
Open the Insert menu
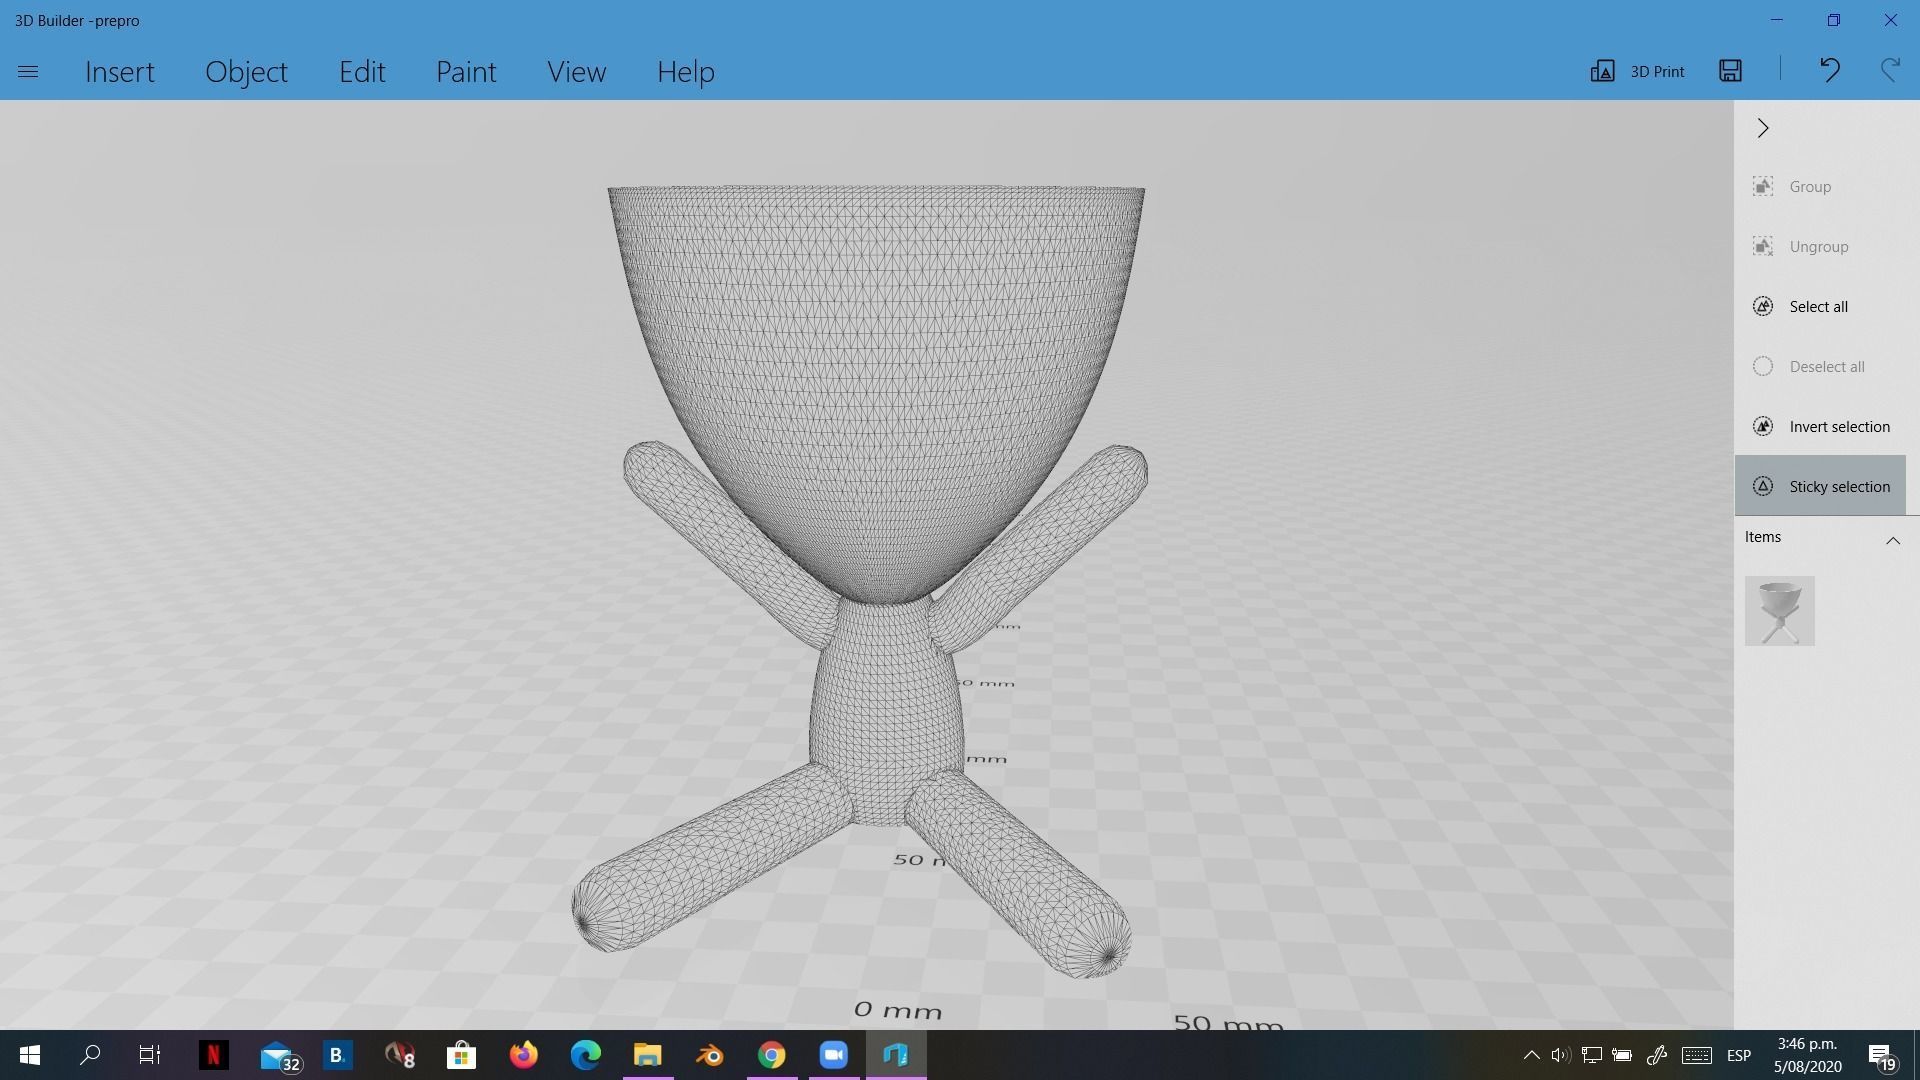[120, 72]
